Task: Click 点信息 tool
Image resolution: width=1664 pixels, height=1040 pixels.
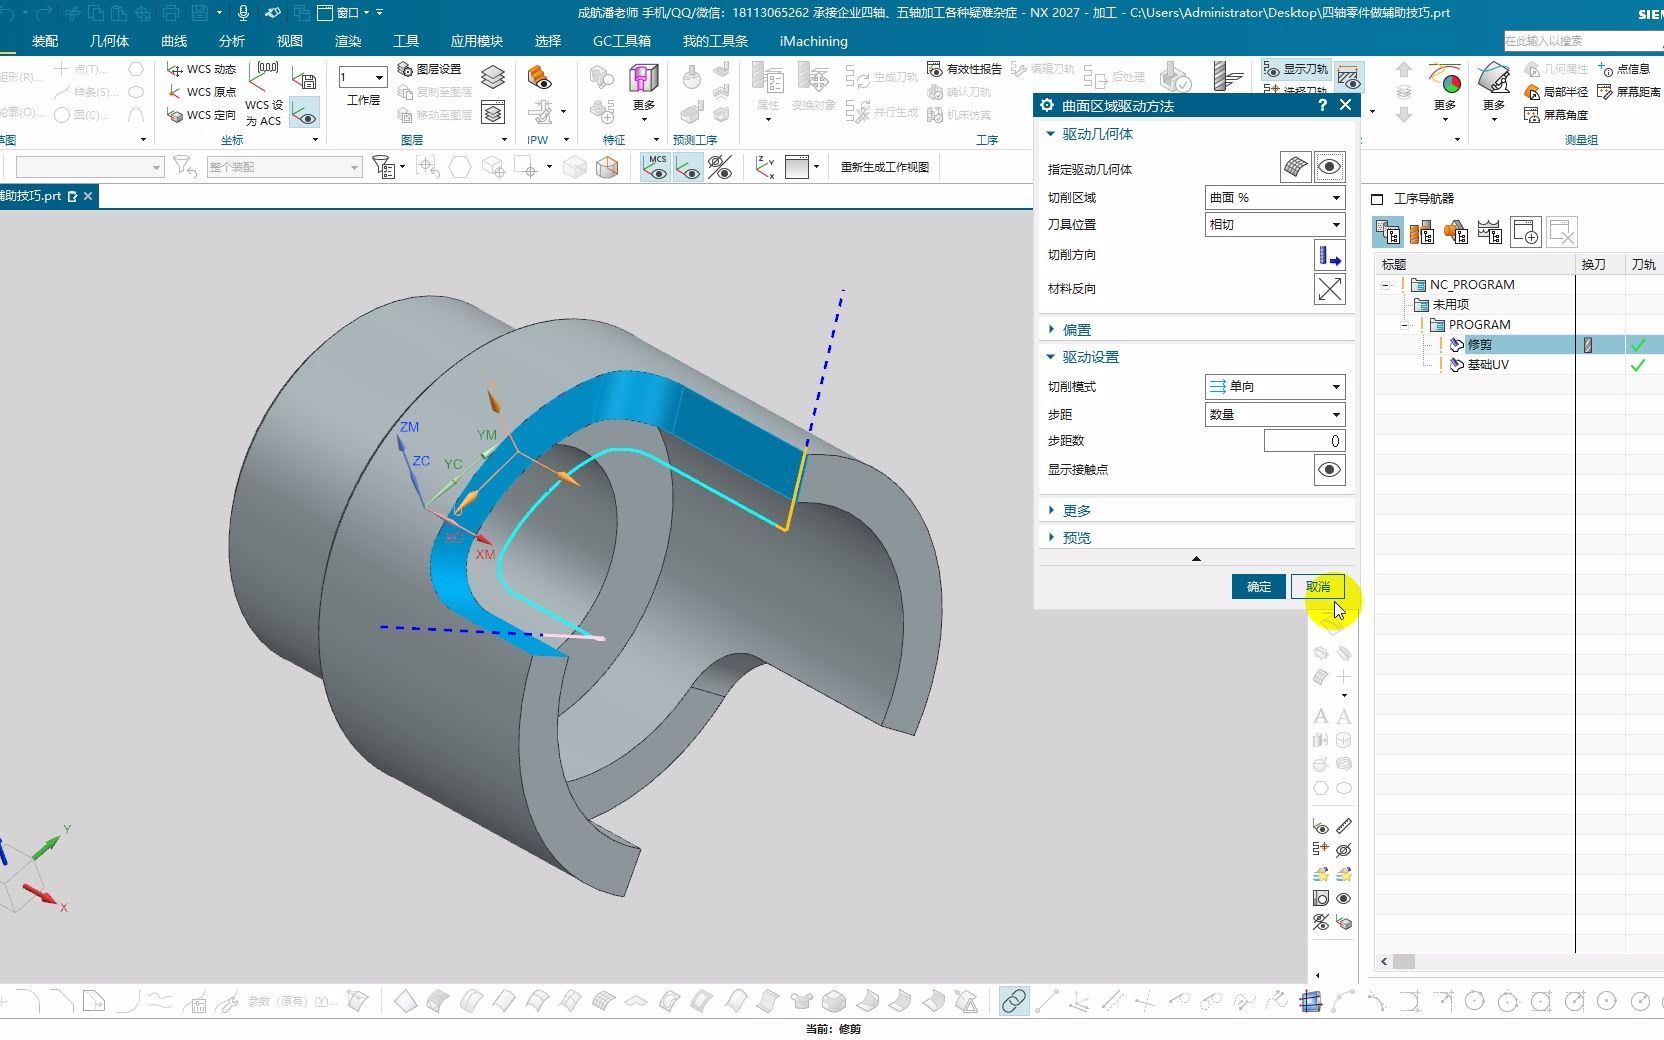Action: pos(1624,69)
